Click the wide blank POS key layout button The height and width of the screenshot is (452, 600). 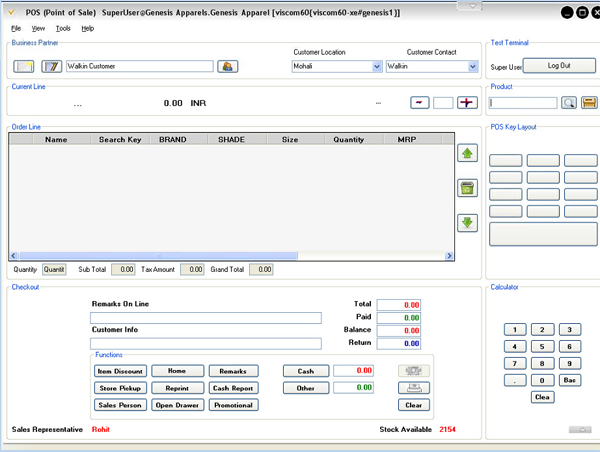(x=543, y=234)
